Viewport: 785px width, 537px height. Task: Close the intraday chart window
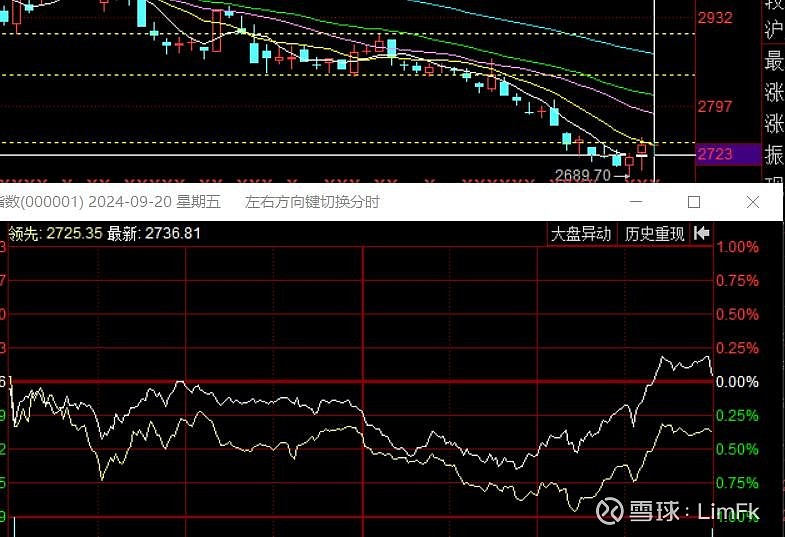coord(752,202)
